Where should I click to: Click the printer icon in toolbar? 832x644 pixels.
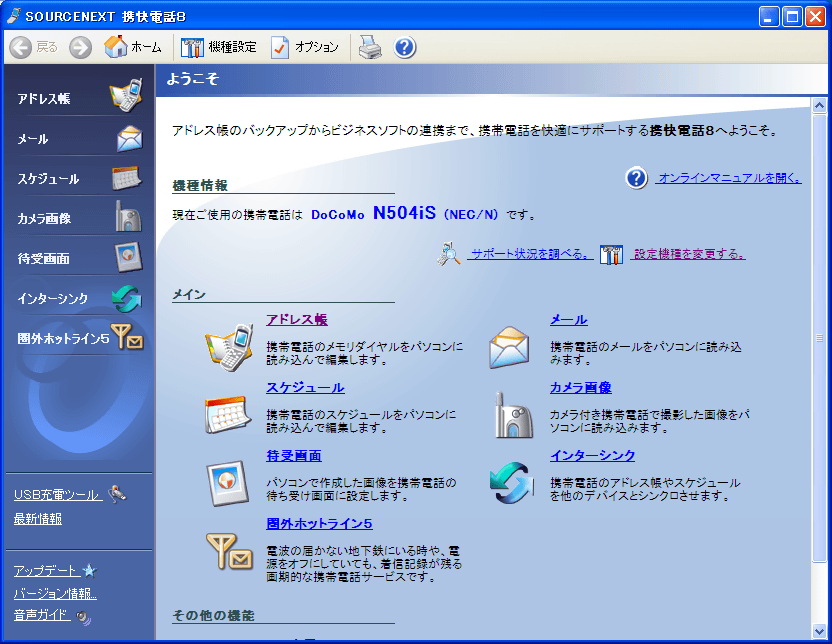(370, 47)
